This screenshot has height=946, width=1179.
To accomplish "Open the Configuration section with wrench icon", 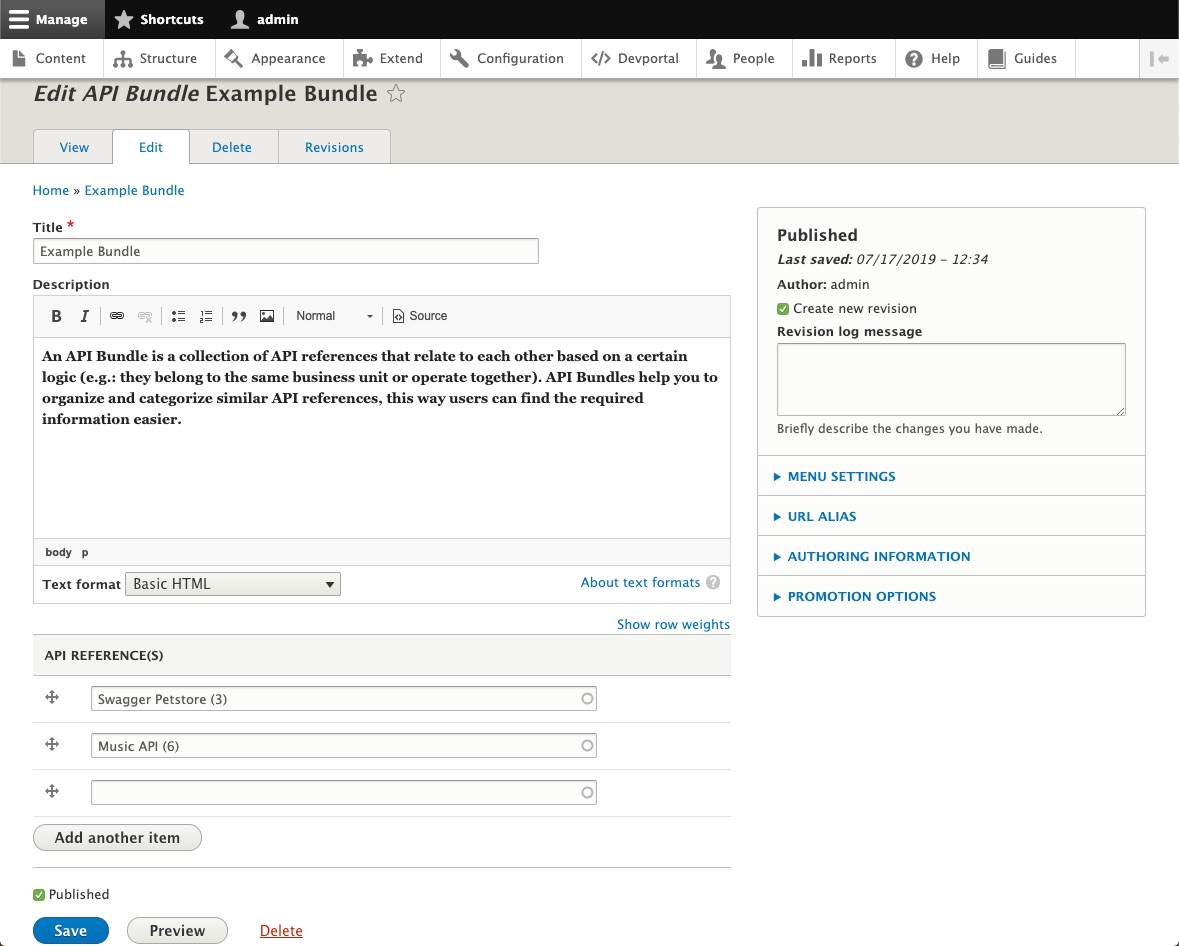I will tap(509, 58).
